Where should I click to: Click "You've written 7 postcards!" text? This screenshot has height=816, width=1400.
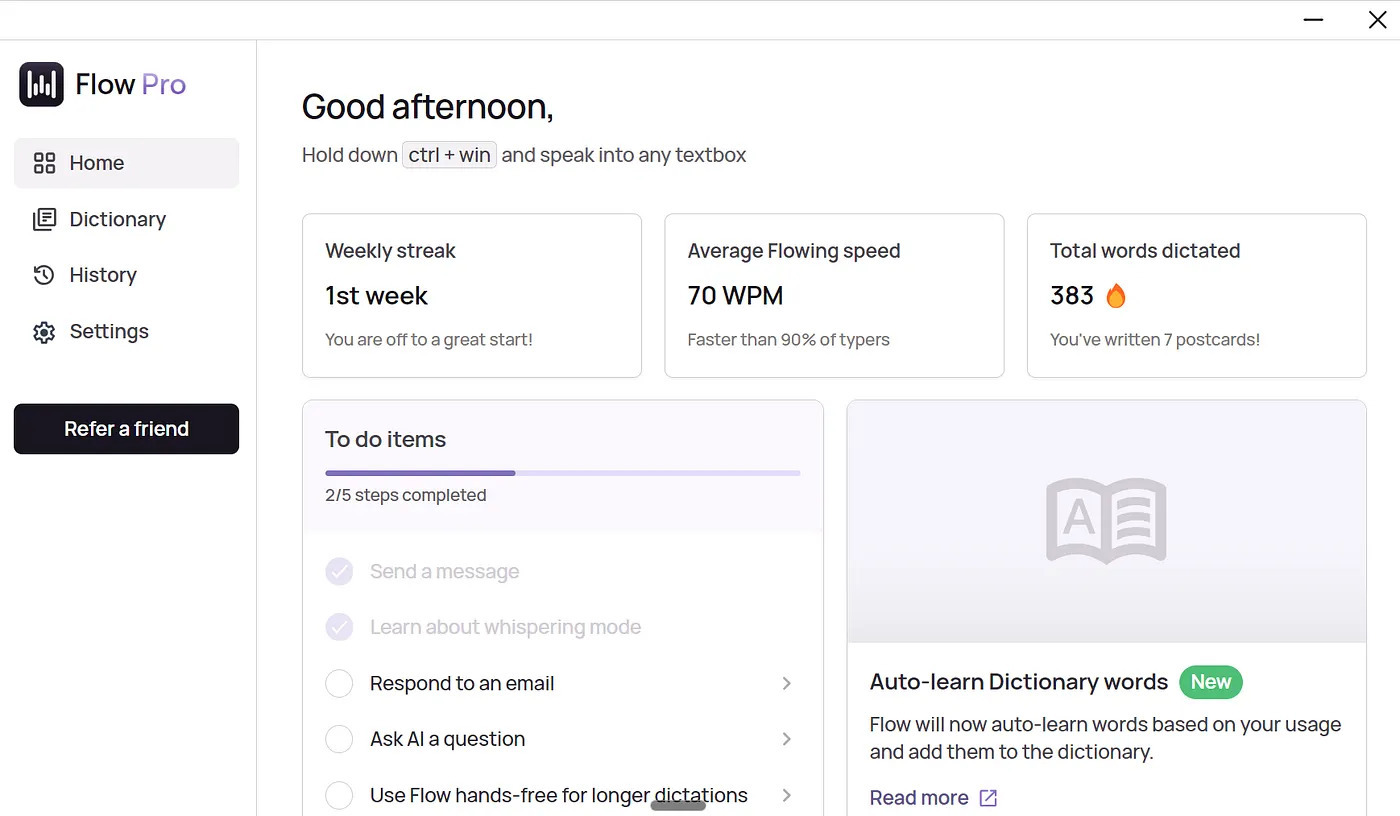(1155, 339)
